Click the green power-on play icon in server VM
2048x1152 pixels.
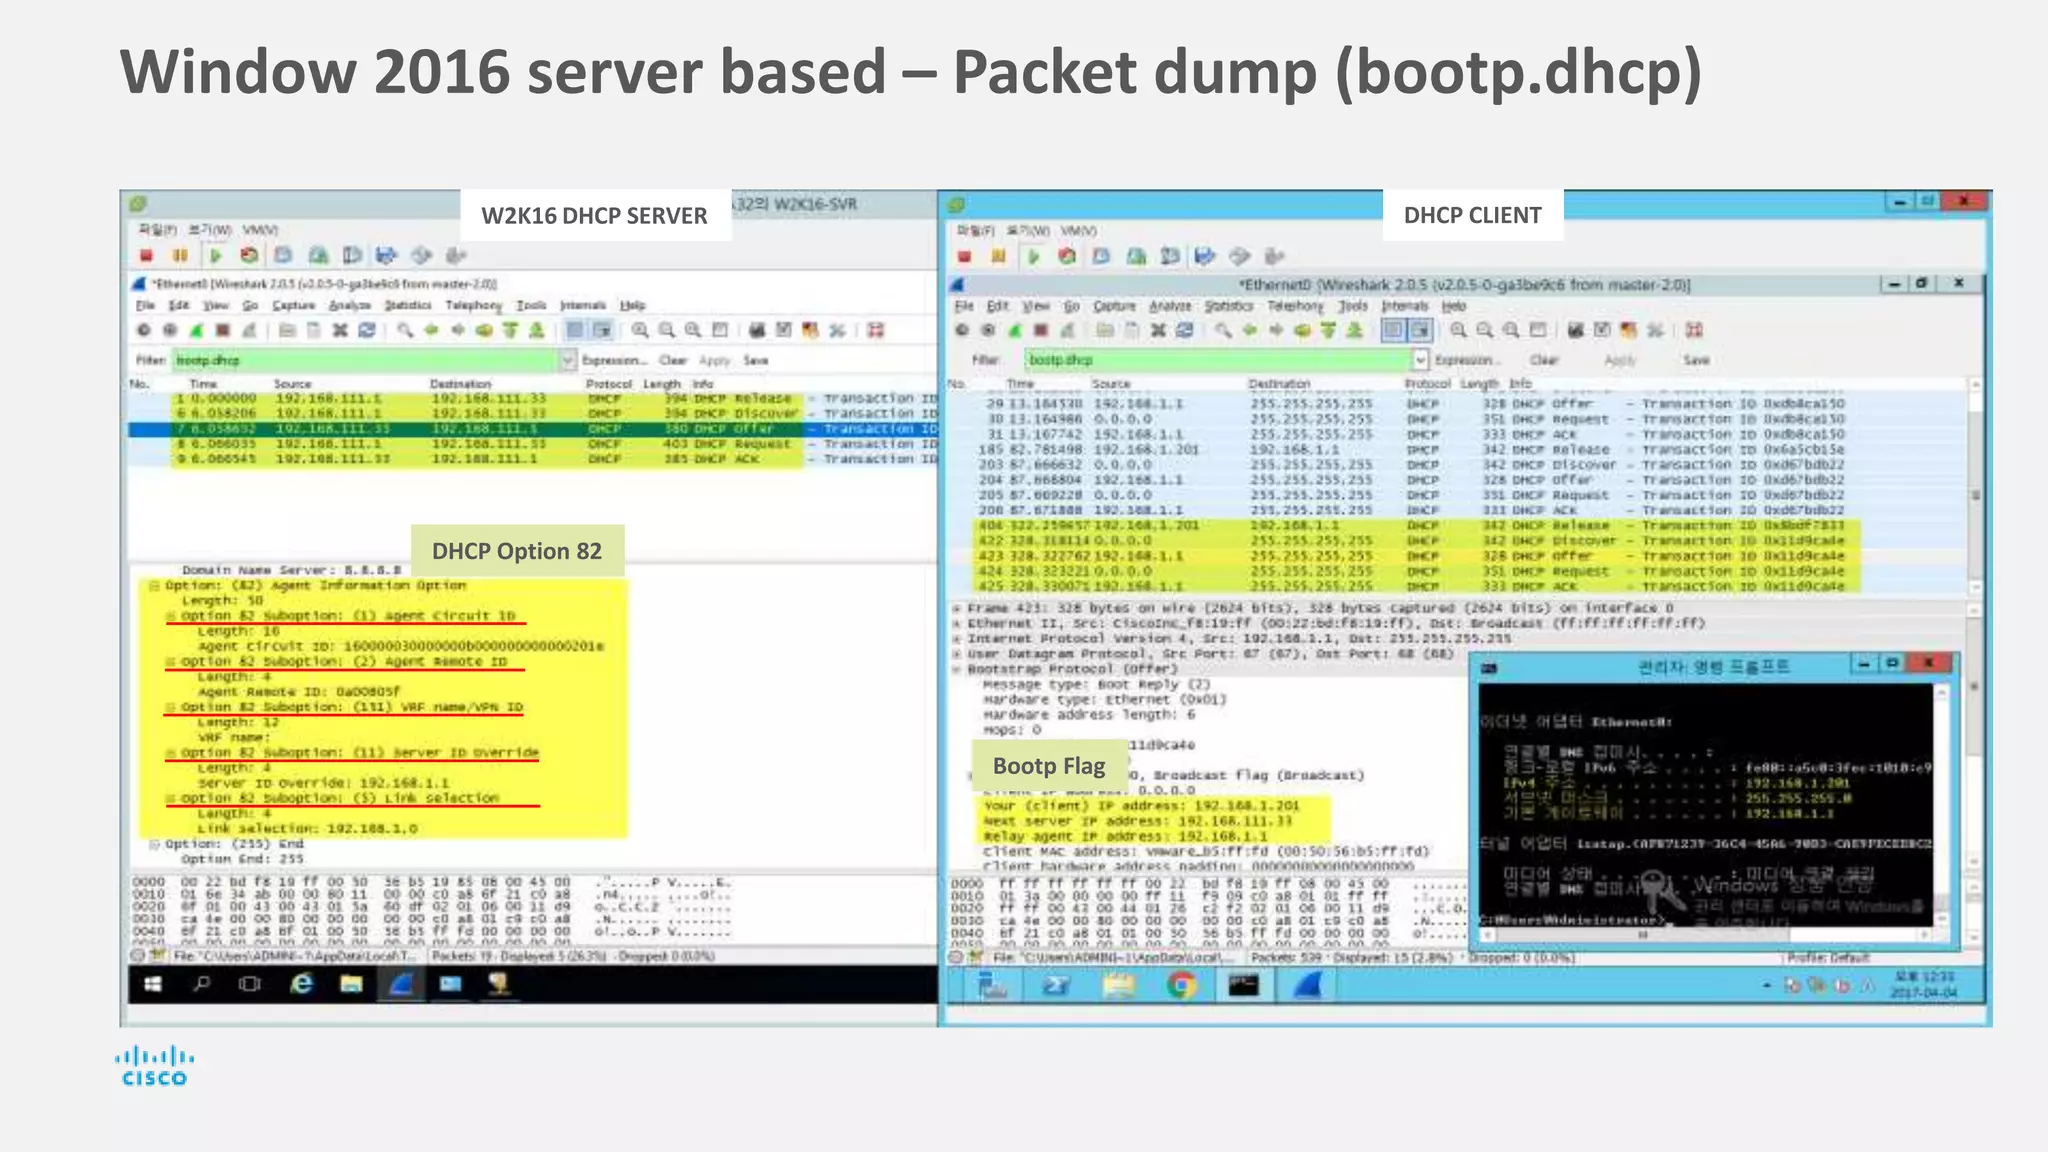click(215, 256)
